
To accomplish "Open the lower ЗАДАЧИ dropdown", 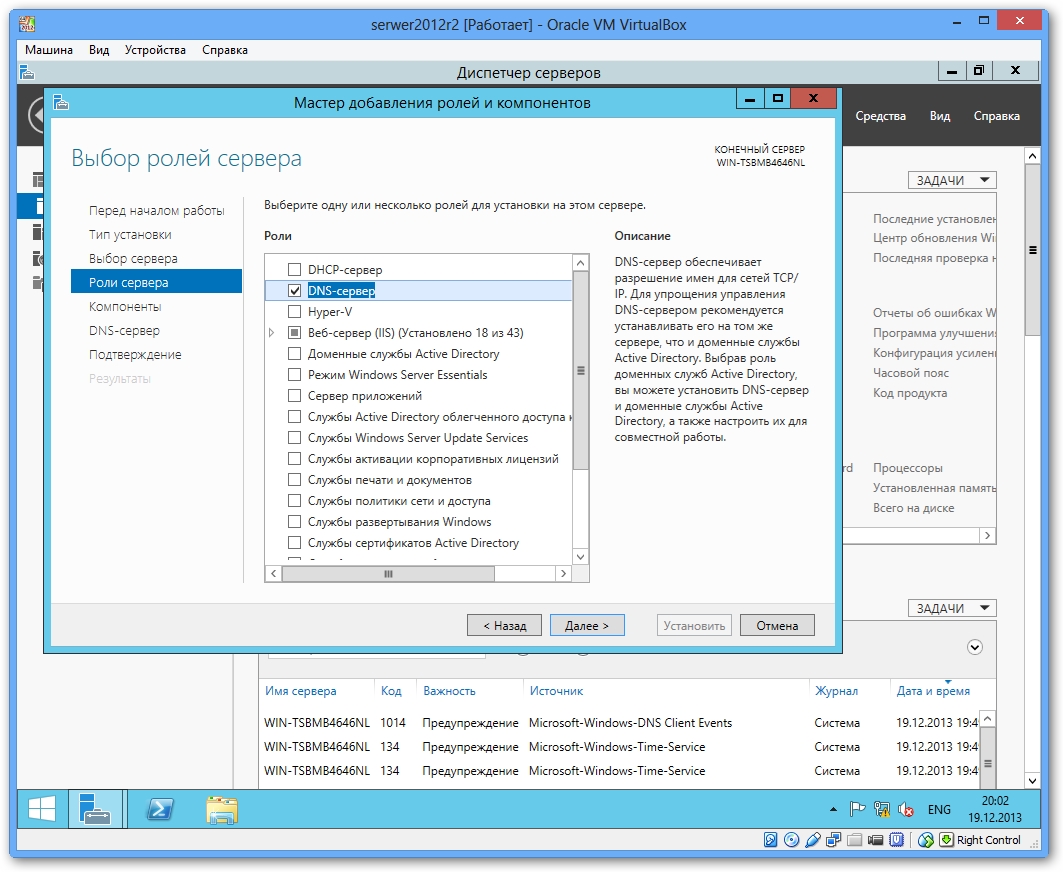I will [x=952, y=608].
